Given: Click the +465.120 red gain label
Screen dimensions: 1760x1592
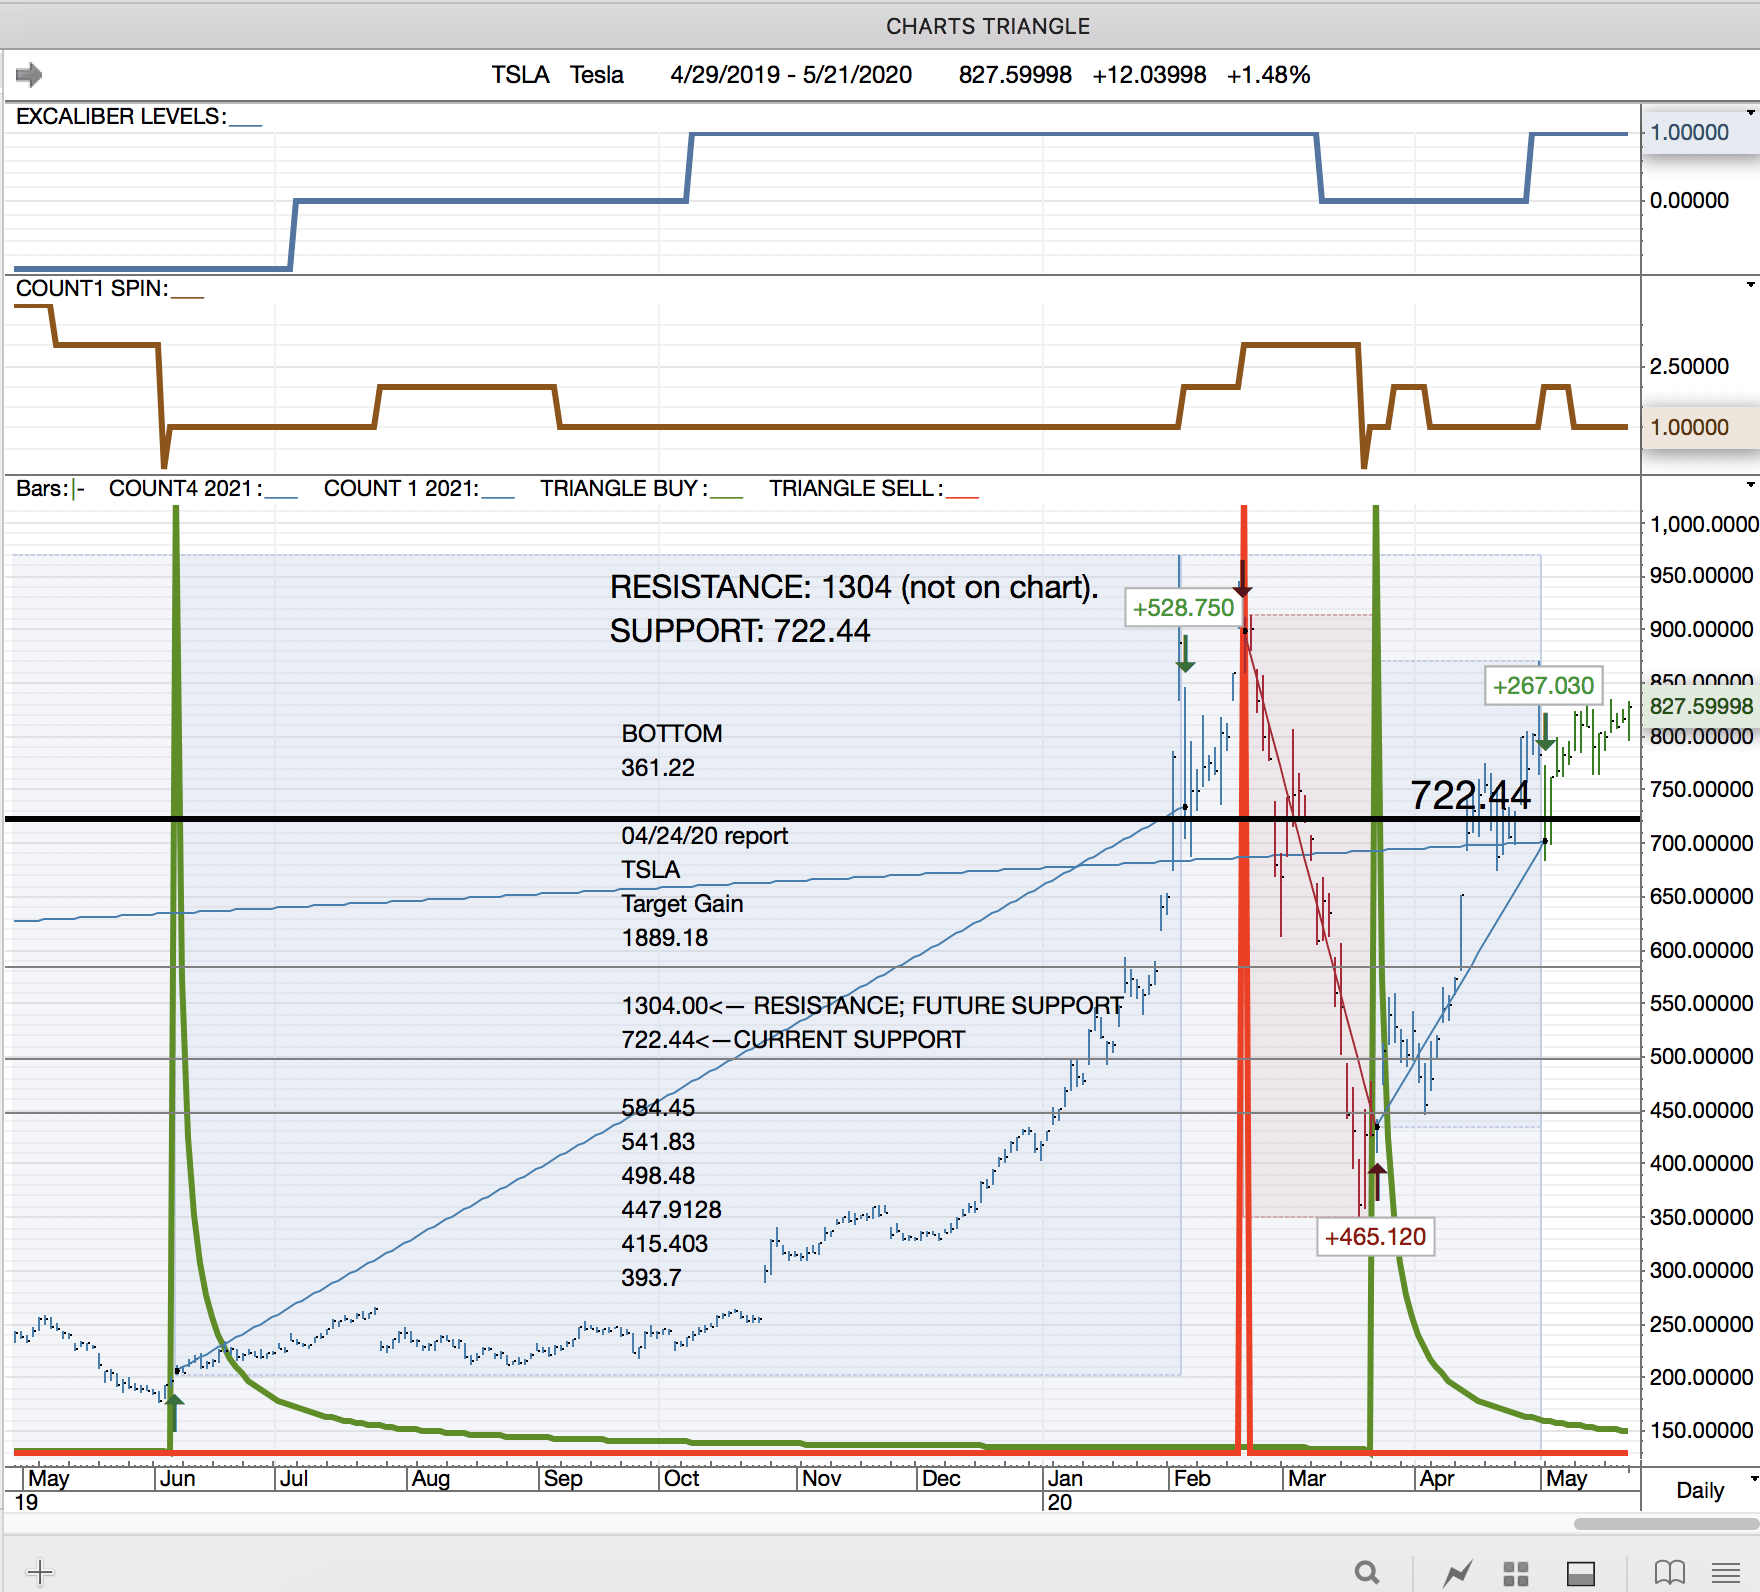Looking at the screenshot, I should 1375,1237.
